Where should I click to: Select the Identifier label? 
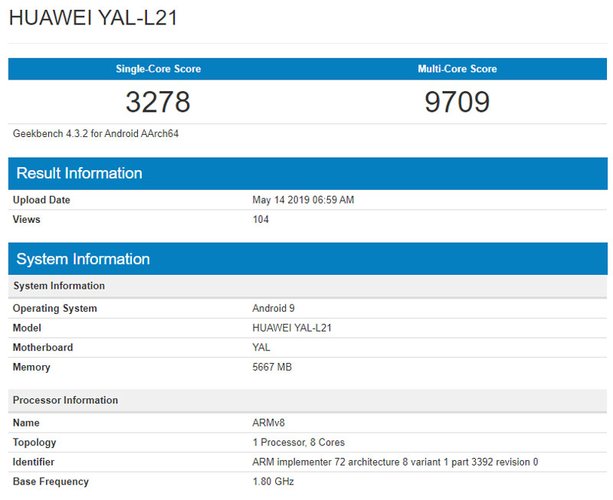33,462
